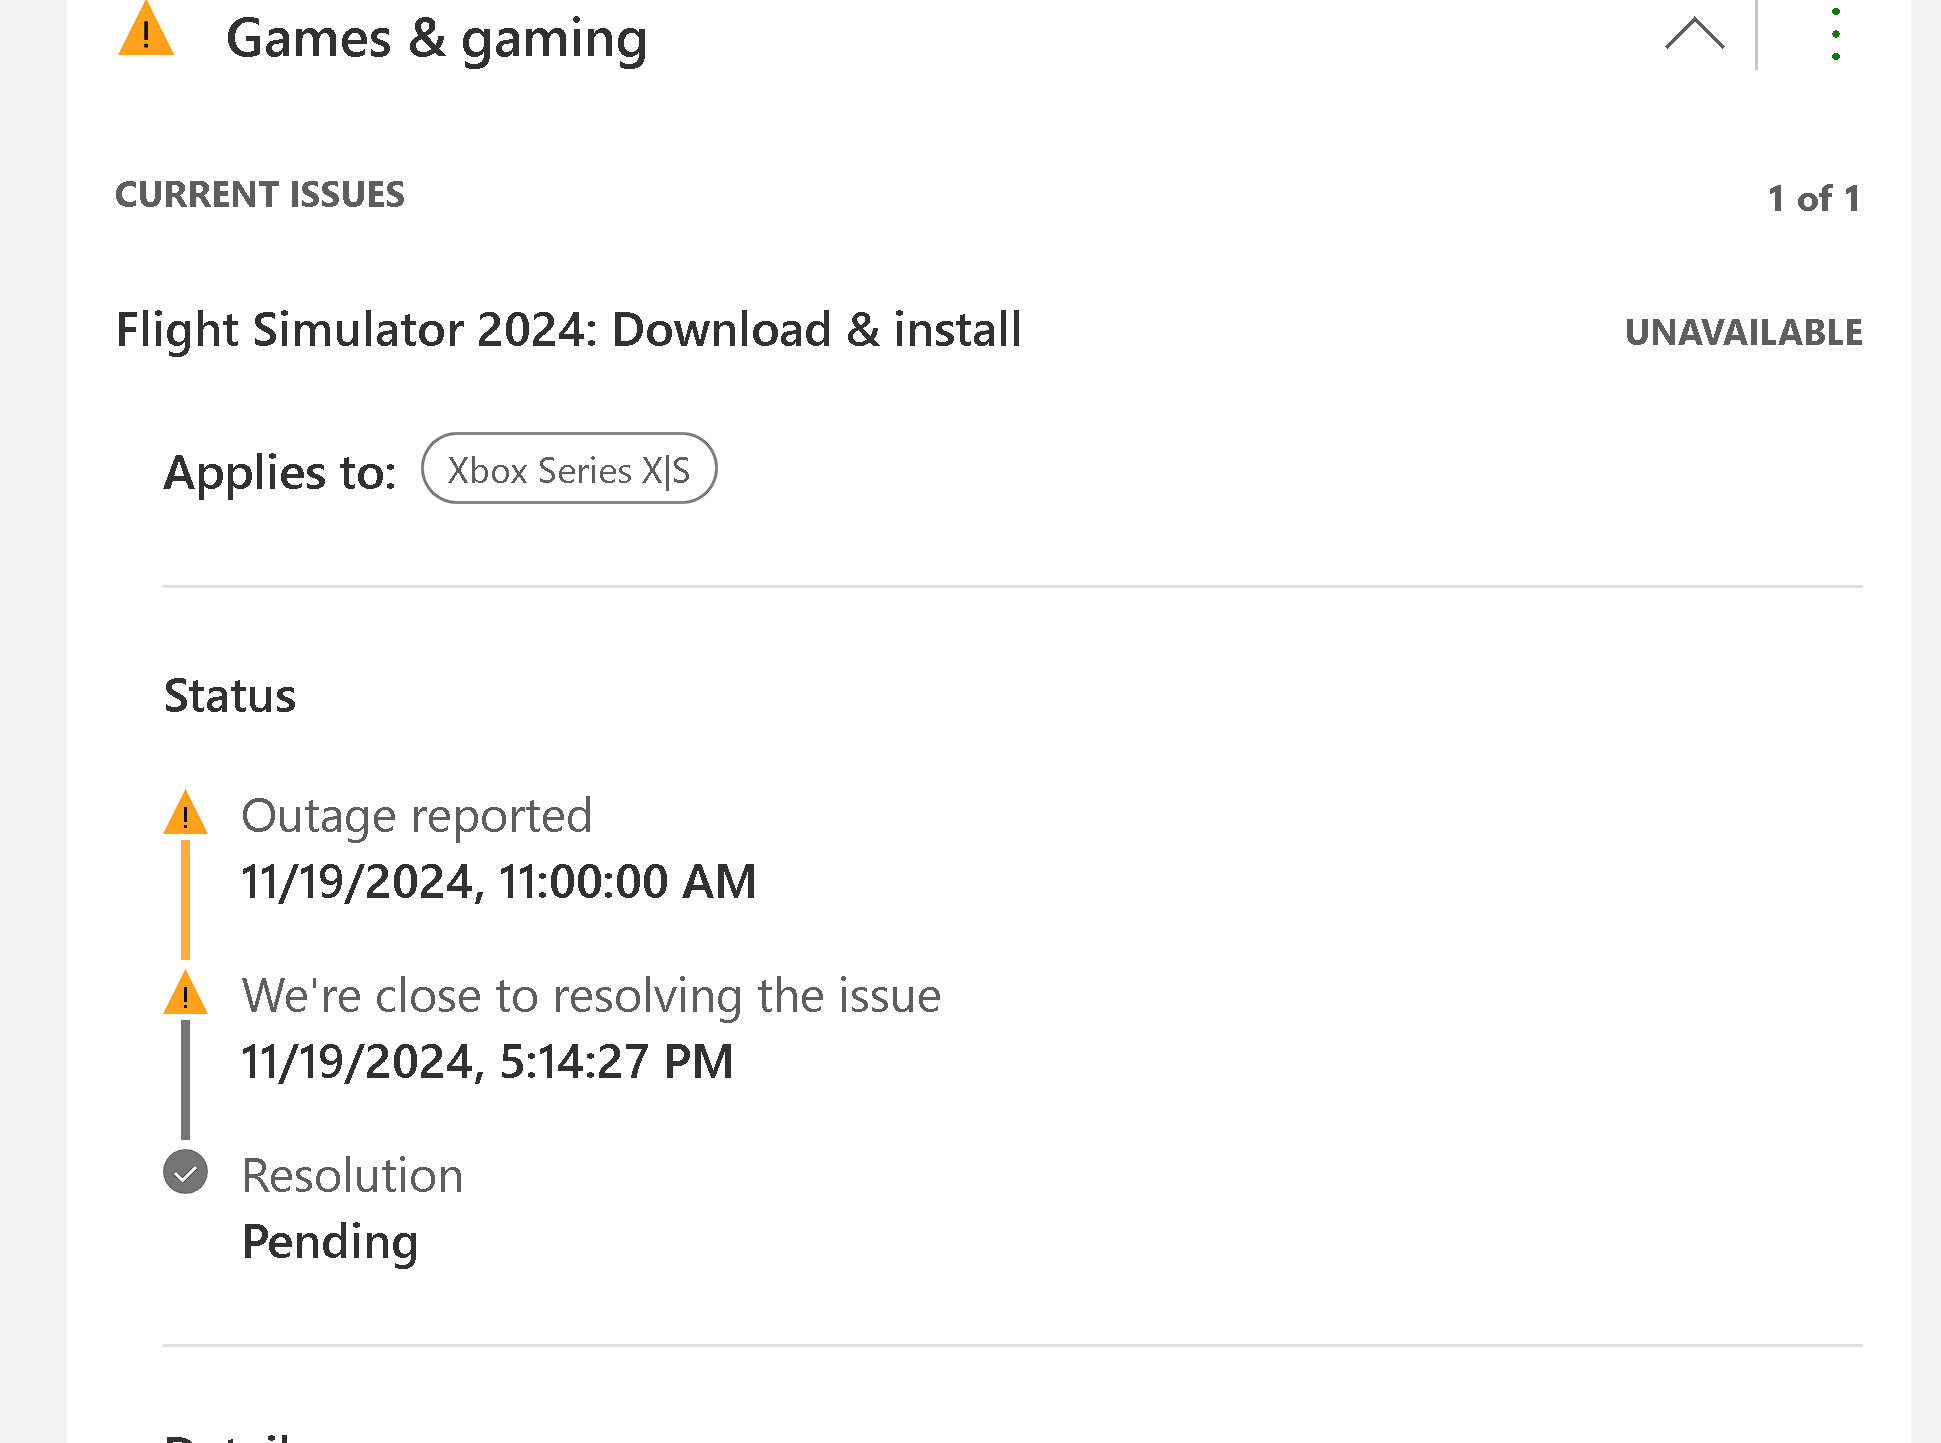
Task: Click the 11:00:00 AM outage timestamp
Action: point(498,882)
